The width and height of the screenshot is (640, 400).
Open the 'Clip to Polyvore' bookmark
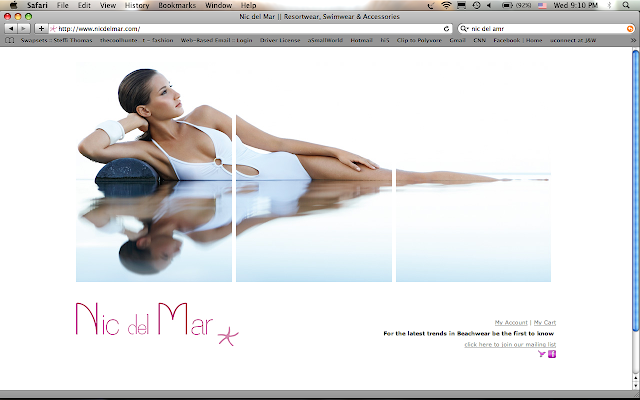(419, 40)
